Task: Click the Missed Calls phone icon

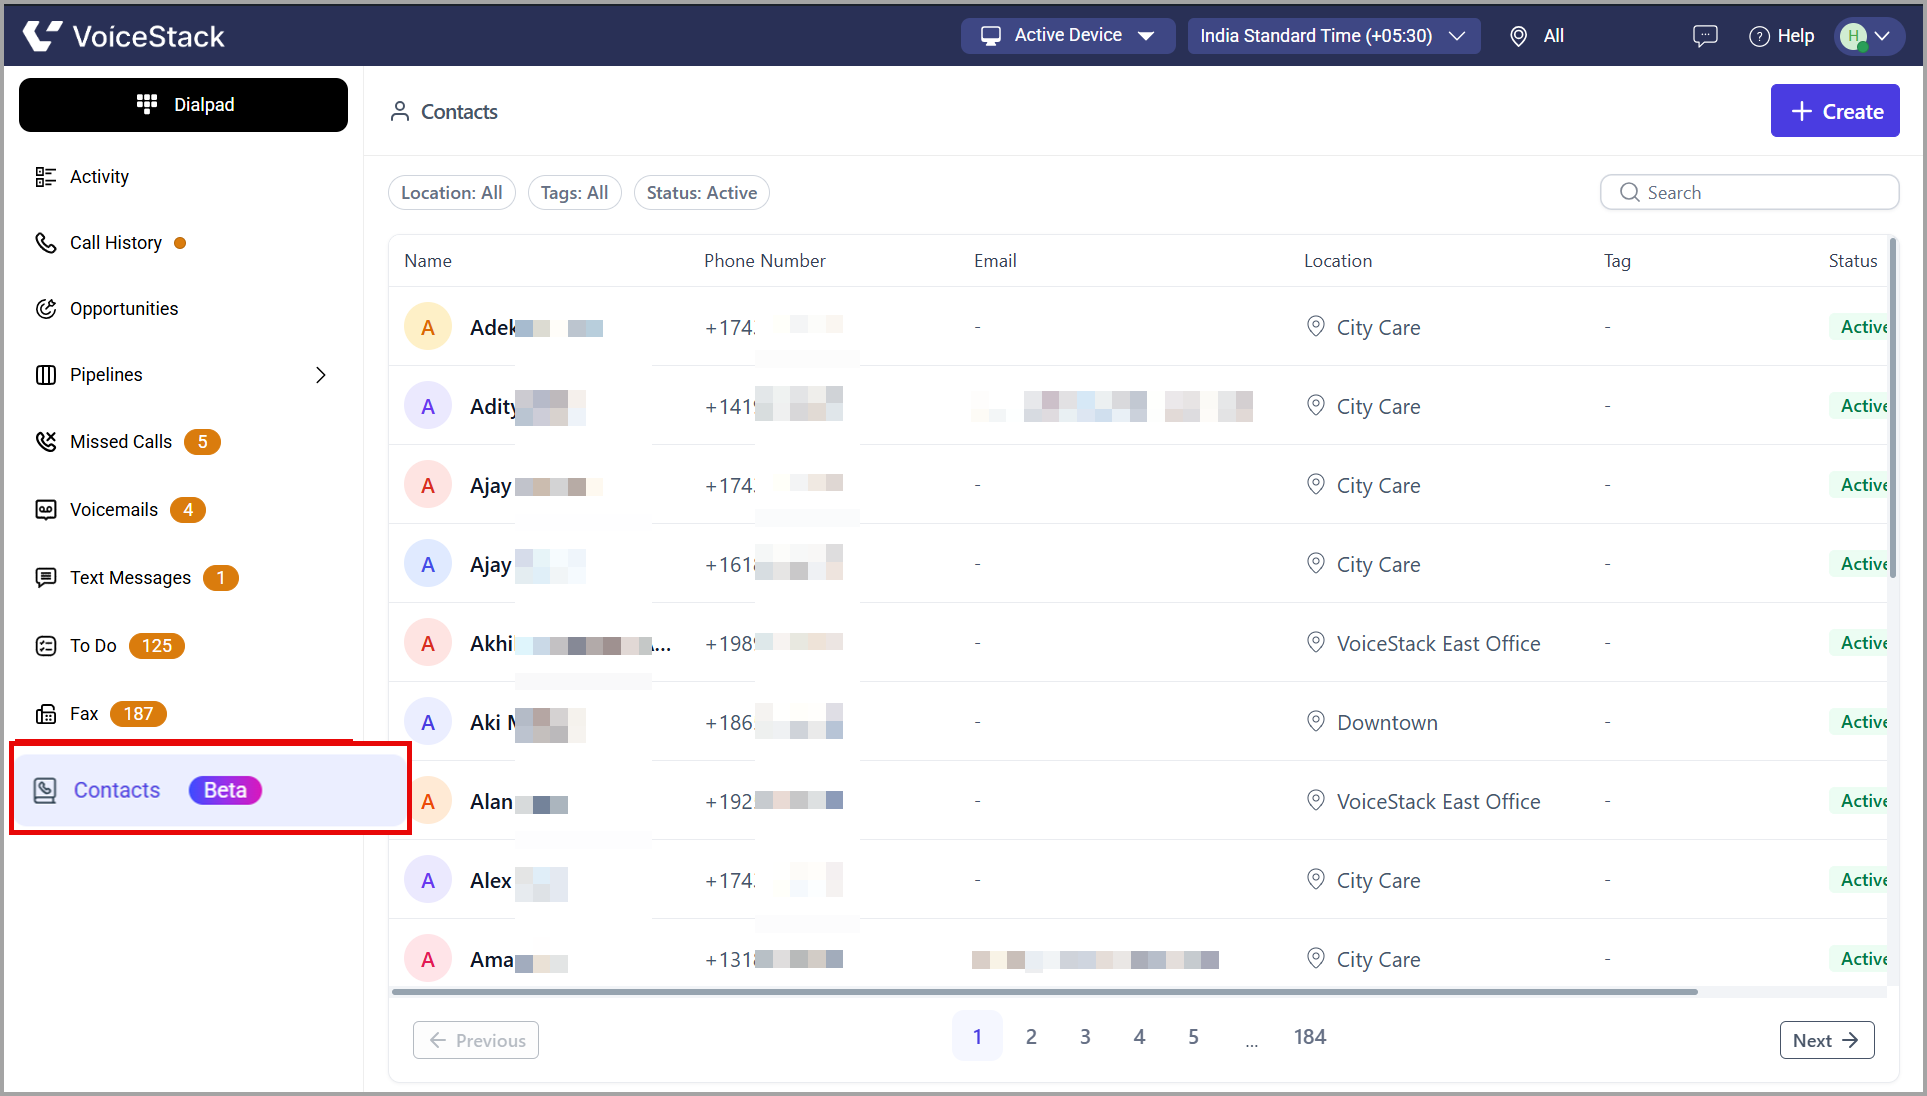Action: click(46, 442)
